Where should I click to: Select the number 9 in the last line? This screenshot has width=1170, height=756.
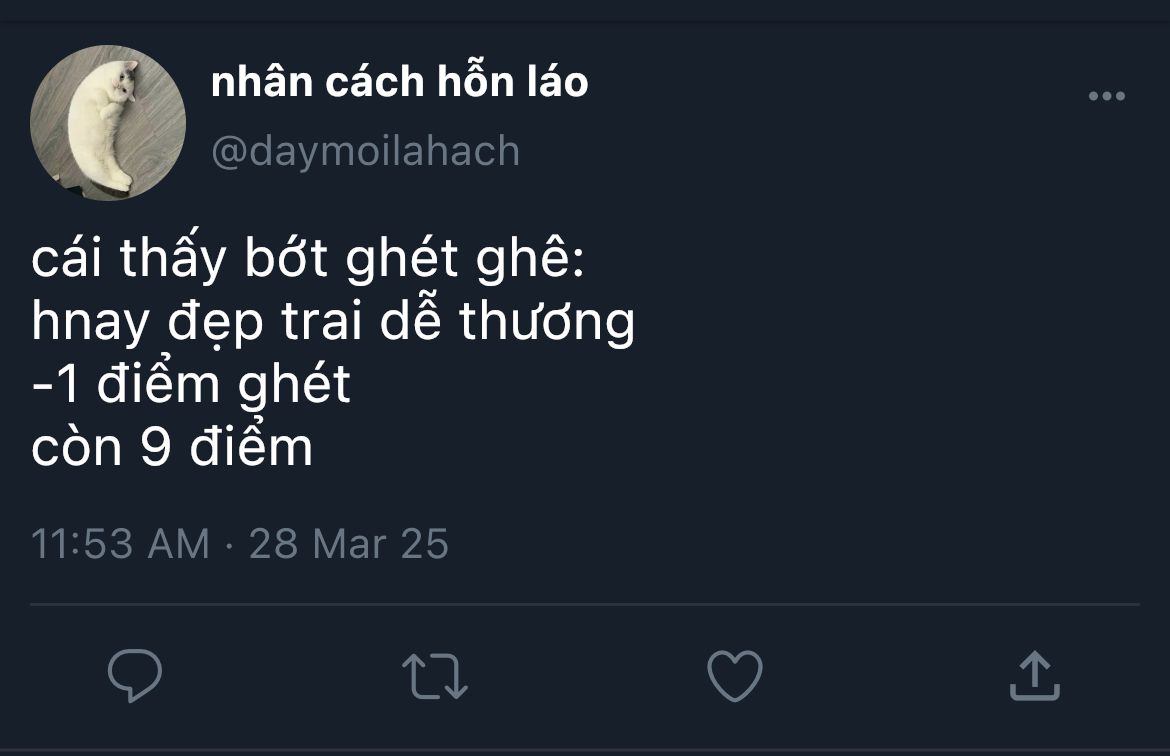pyautogui.click(x=156, y=448)
